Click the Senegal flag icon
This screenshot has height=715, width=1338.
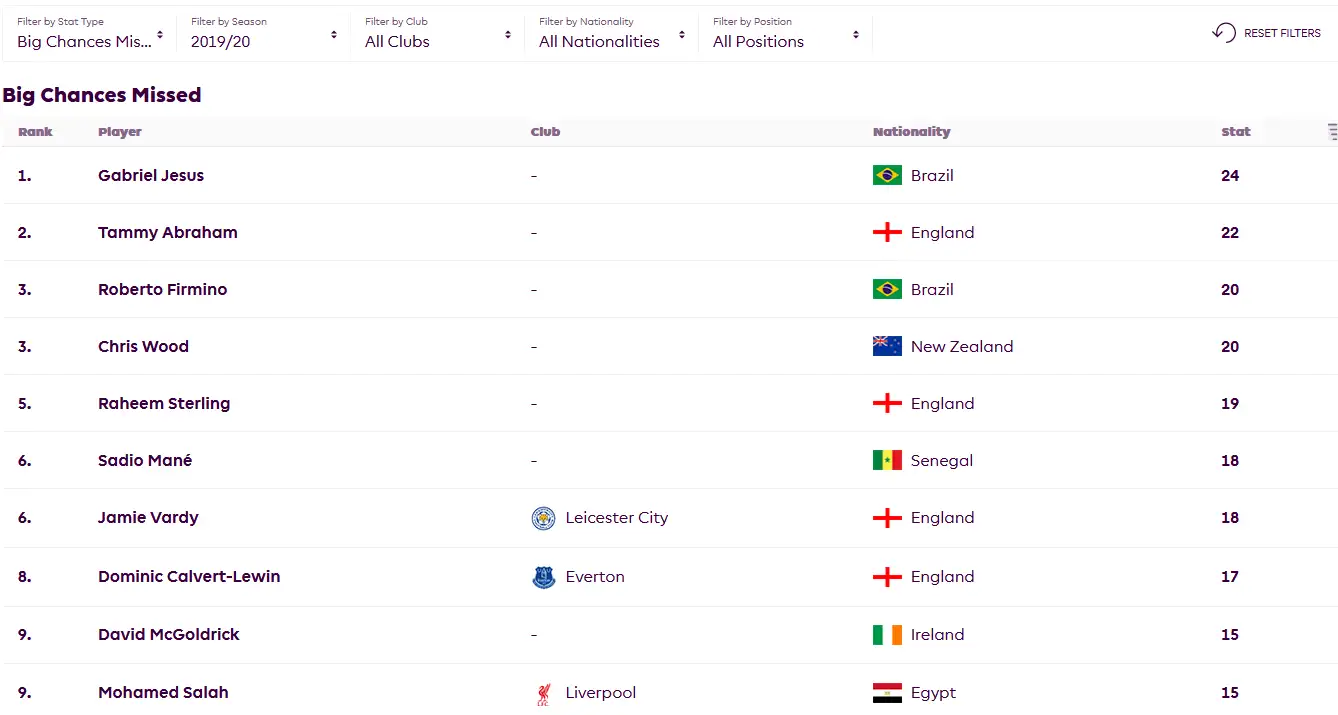pos(887,461)
